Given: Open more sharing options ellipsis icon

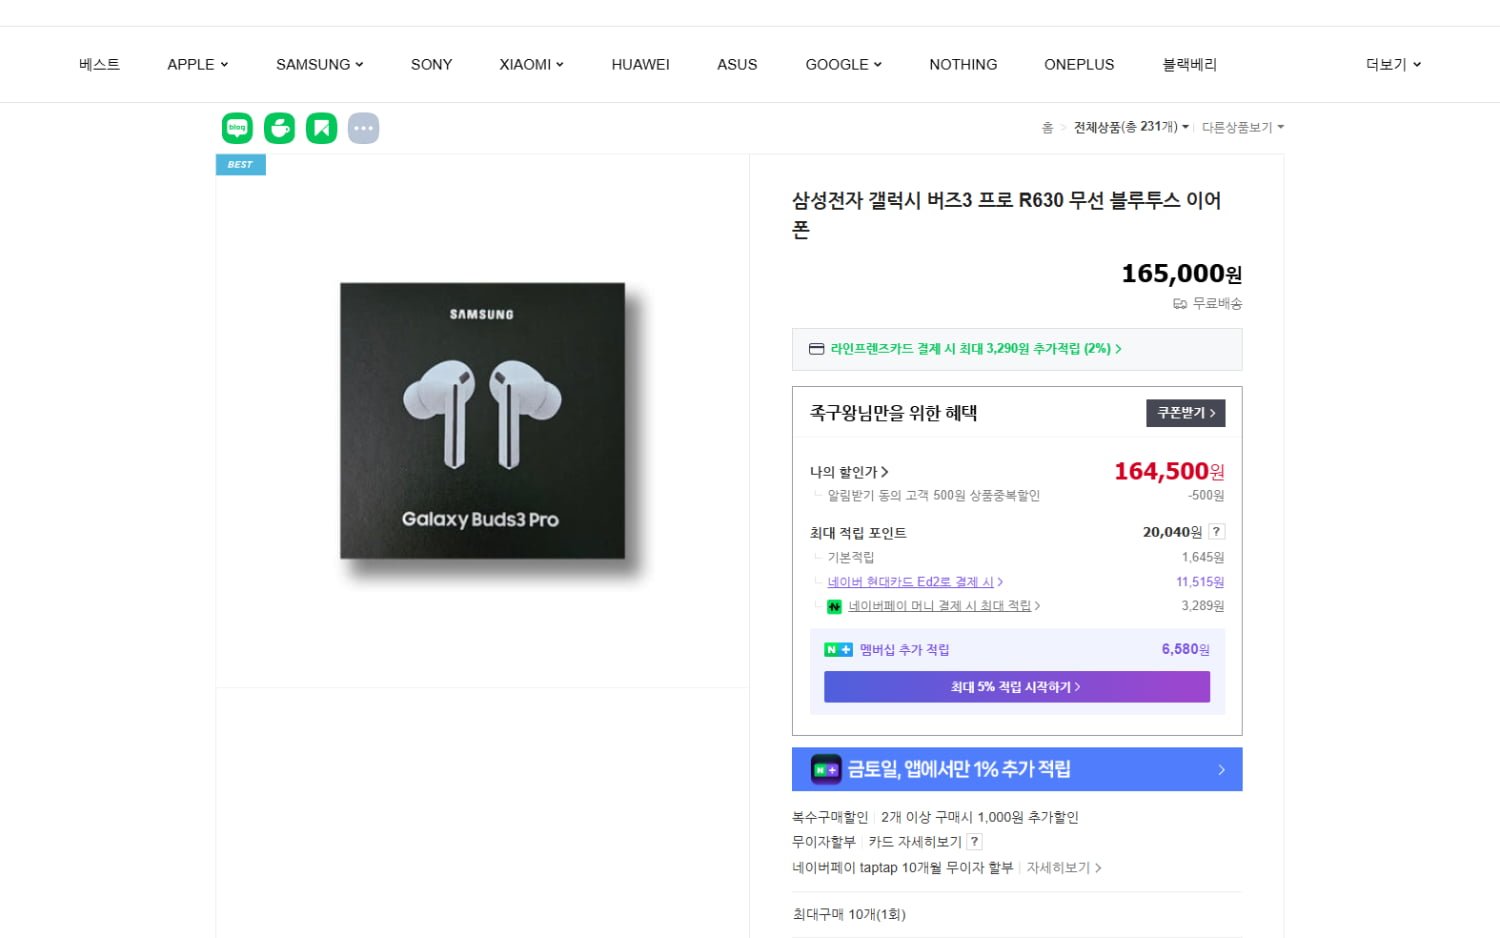Looking at the screenshot, I should 363,128.
